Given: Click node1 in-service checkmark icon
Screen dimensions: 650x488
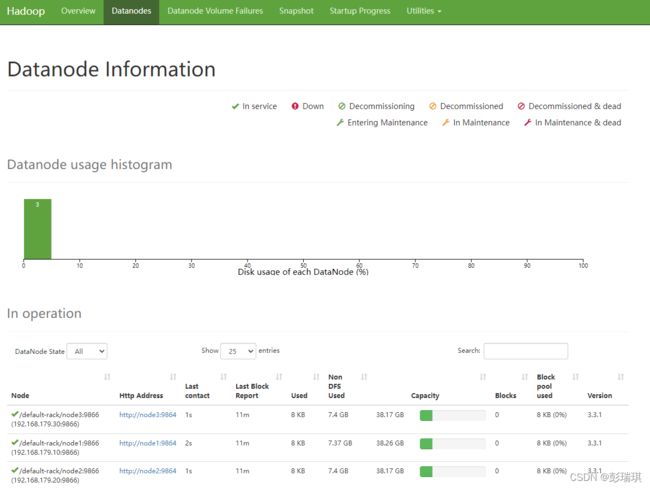Looking at the screenshot, I should 15,442.
